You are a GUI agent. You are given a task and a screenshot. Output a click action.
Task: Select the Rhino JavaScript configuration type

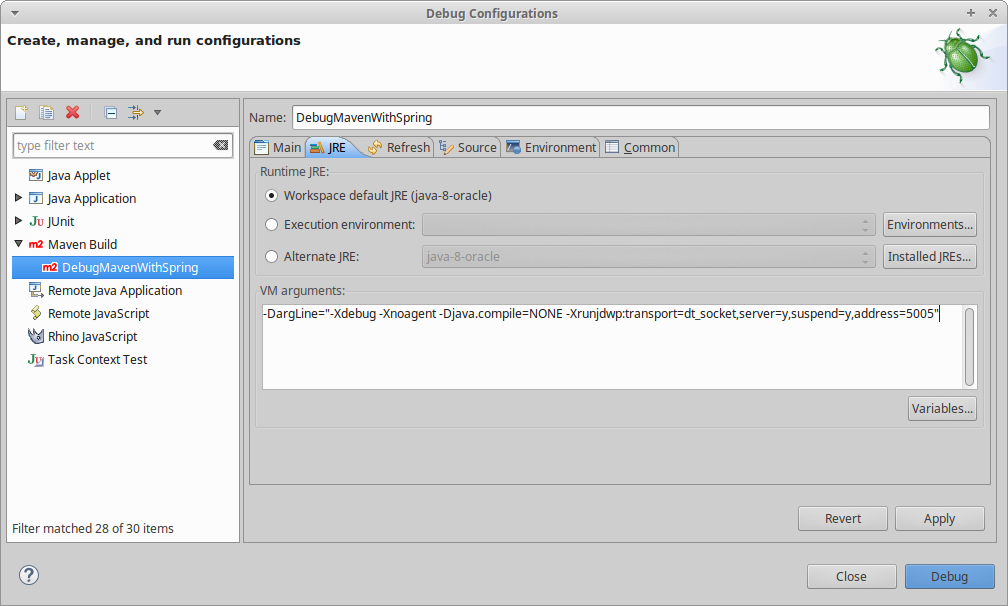(92, 337)
